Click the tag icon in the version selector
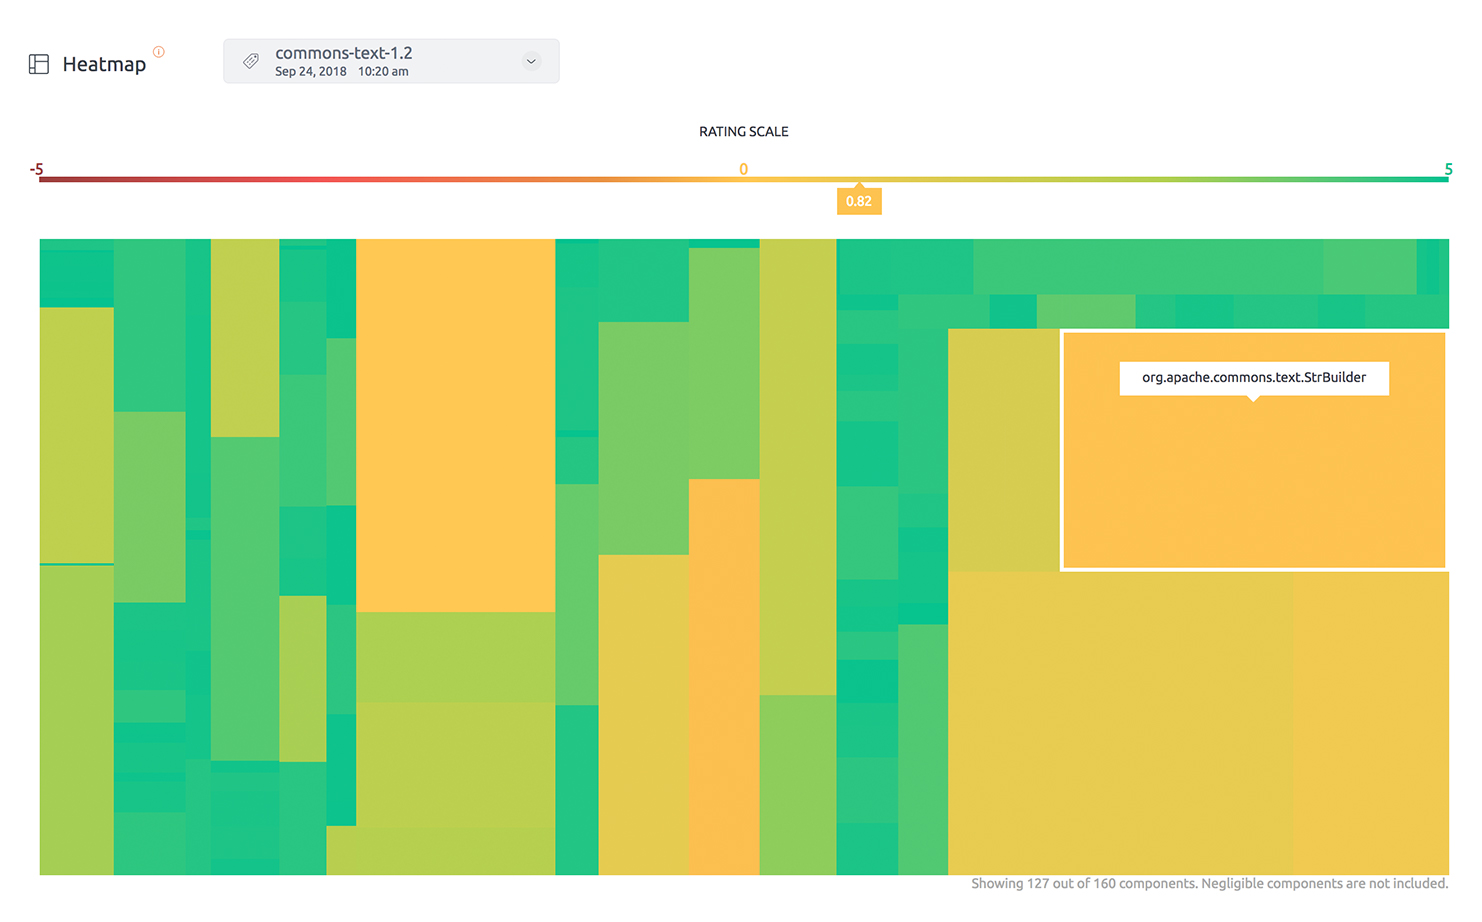 pyautogui.click(x=249, y=60)
